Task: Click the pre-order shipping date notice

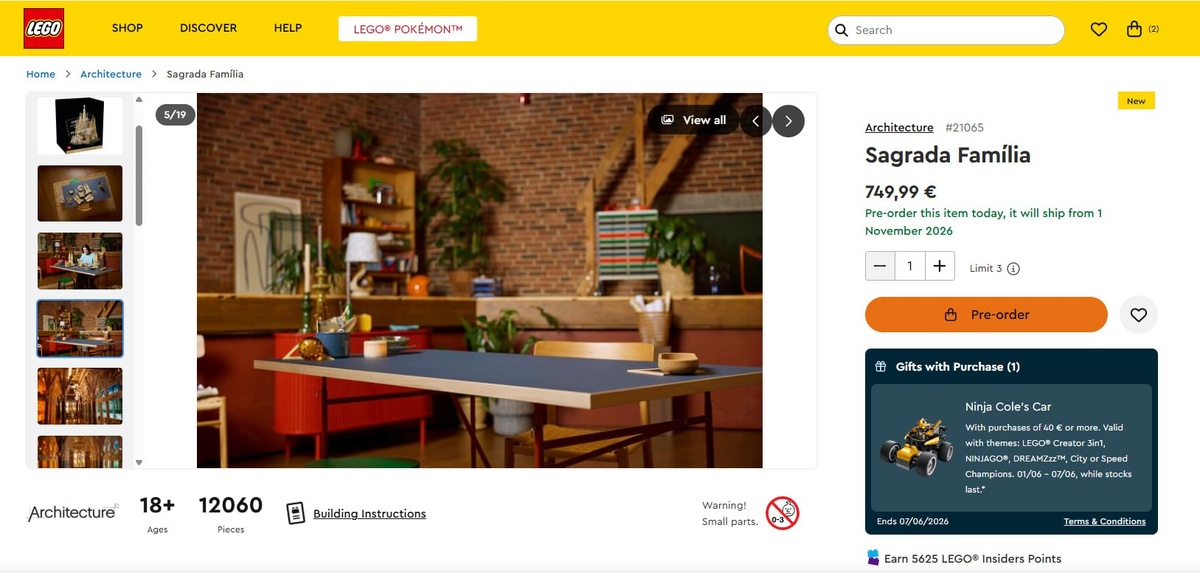Action: (984, 222)
